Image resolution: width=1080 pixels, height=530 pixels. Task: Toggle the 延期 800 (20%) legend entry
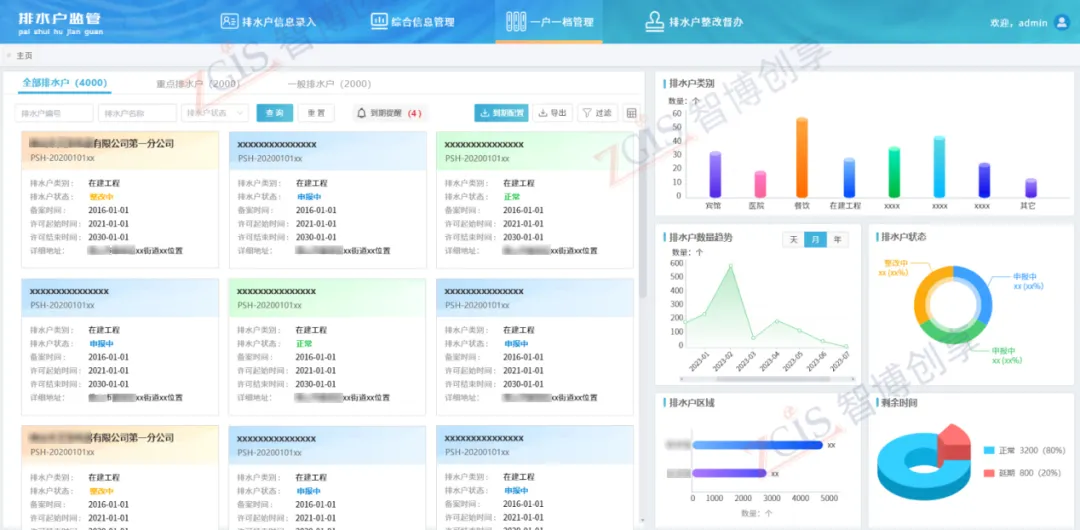(1021, 473)
